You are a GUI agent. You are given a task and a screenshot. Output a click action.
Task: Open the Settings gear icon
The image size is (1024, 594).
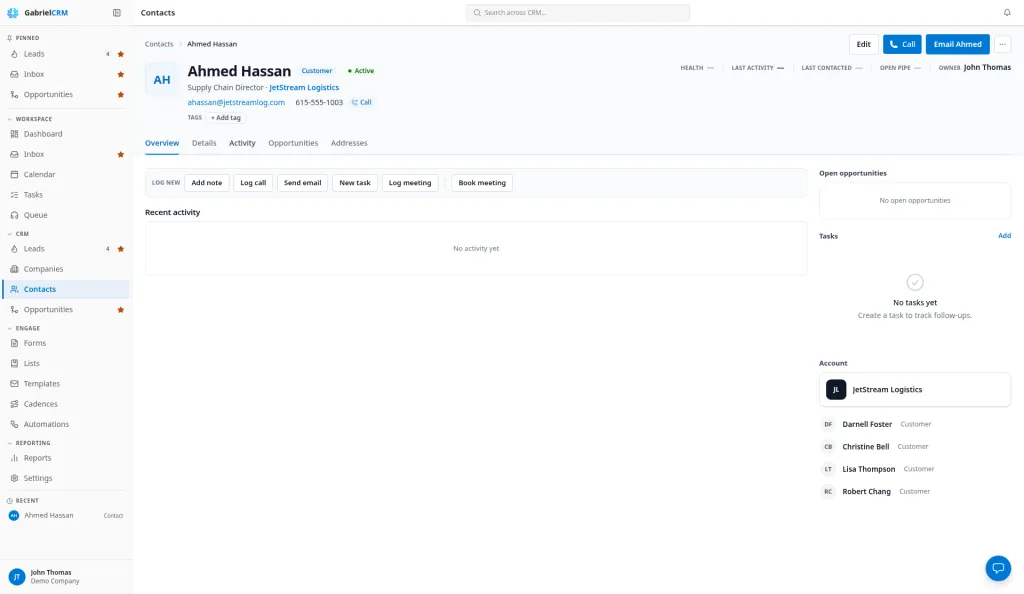tap(14, 478)
